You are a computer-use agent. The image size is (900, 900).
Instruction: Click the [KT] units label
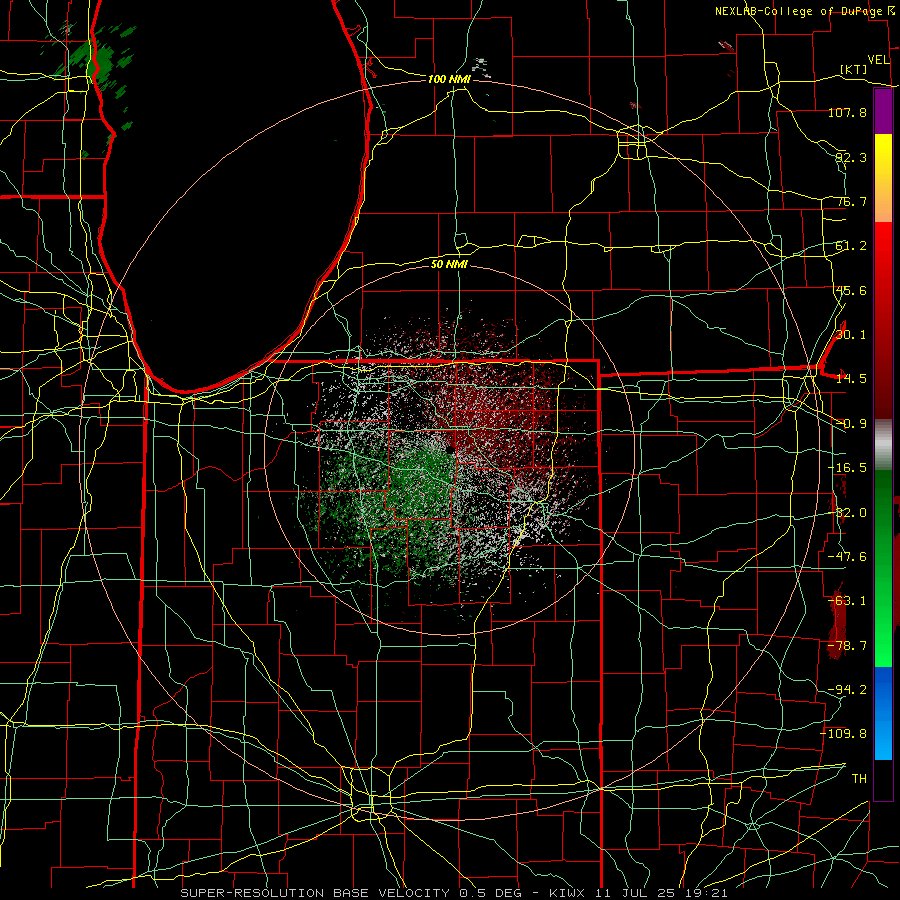(x=854, y=69)
